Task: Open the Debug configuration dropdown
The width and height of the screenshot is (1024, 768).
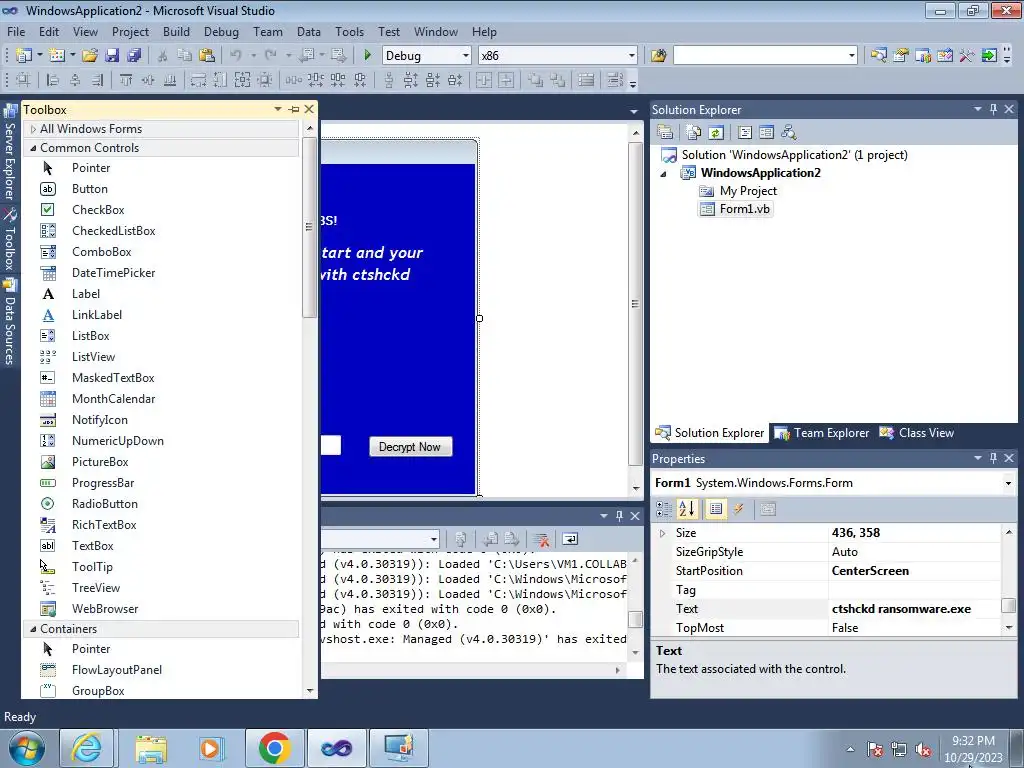Action: [x=466, y=56]
